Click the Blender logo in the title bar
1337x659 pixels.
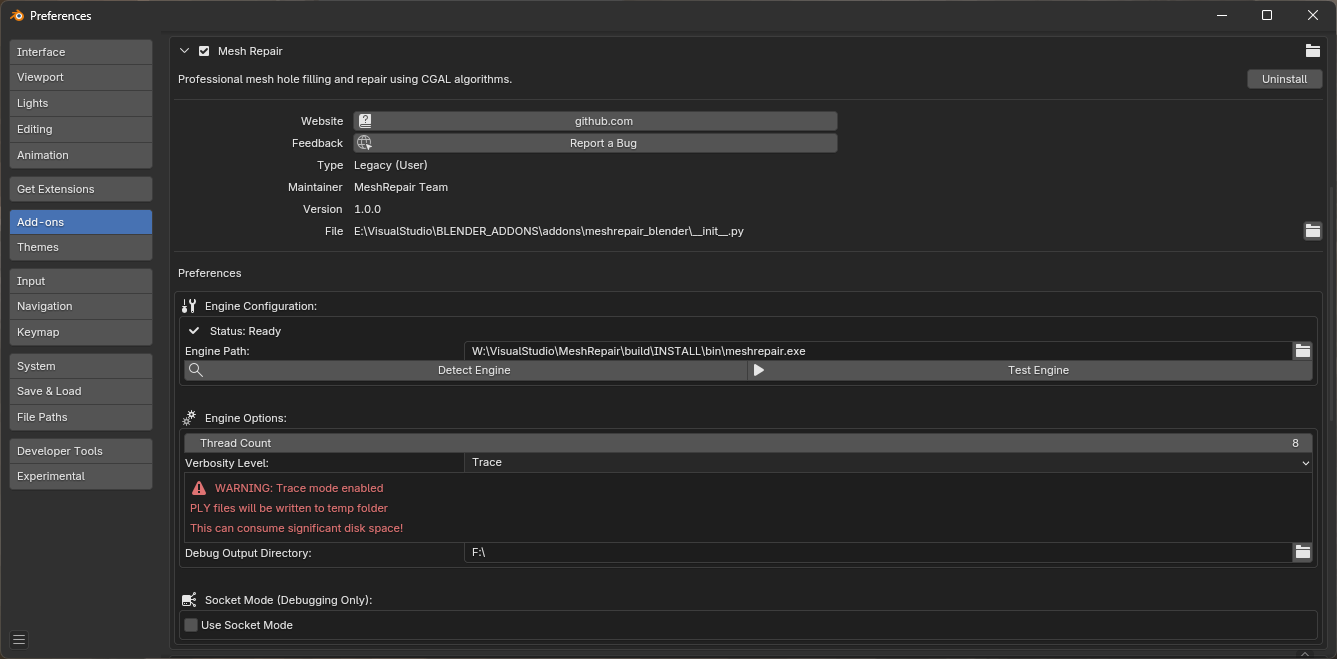pos(14,15)
